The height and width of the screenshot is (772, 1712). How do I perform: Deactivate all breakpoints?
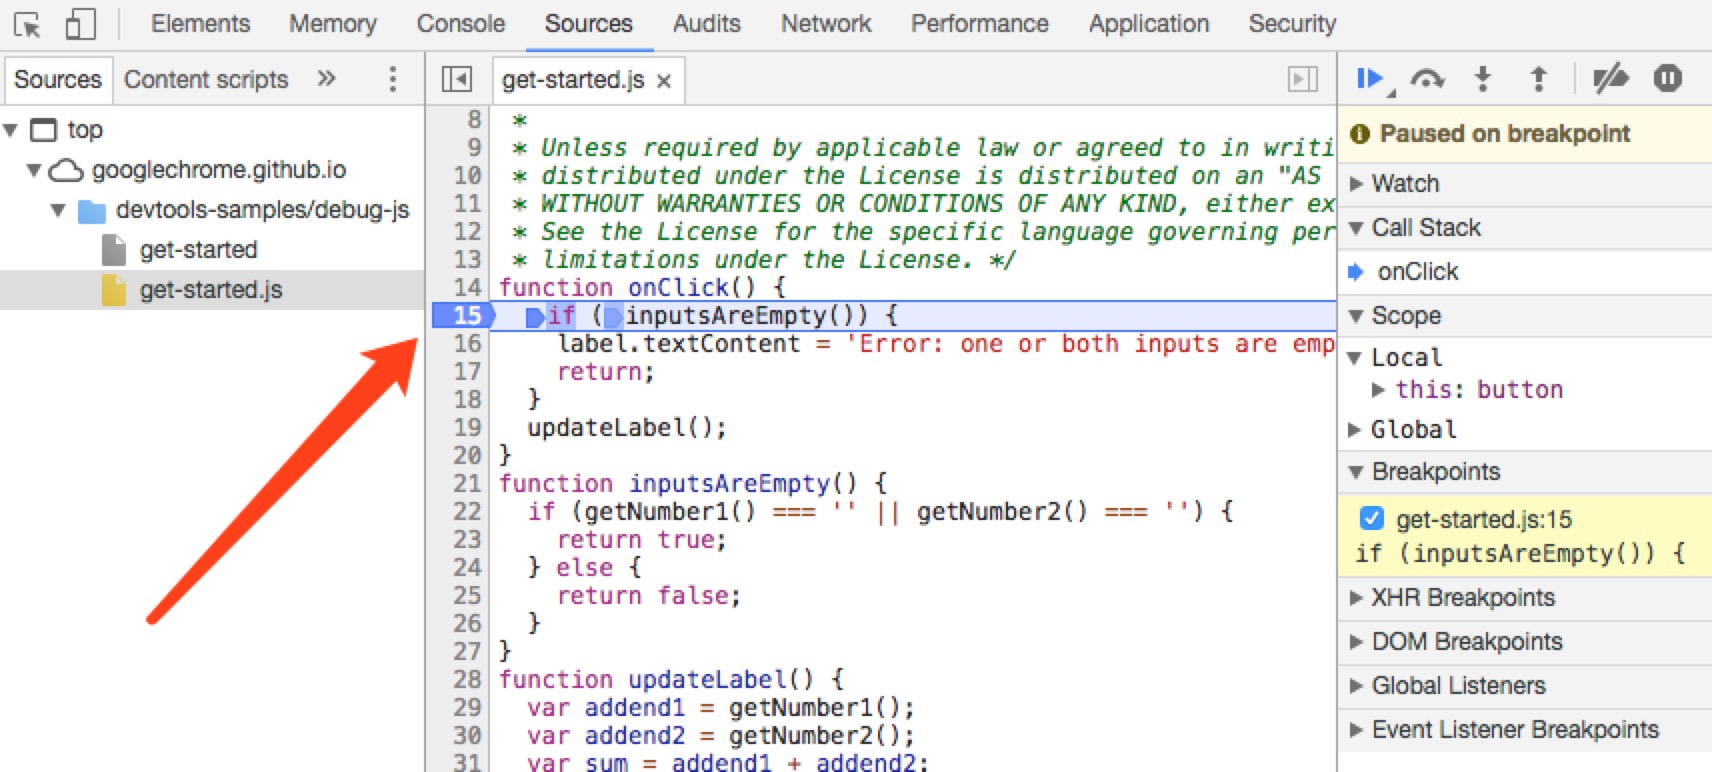click(1610, 78)
